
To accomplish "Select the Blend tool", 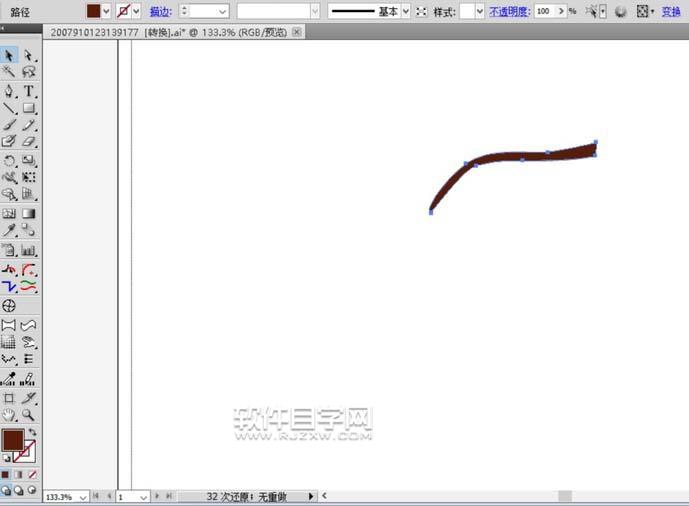I will coord(29,230).
